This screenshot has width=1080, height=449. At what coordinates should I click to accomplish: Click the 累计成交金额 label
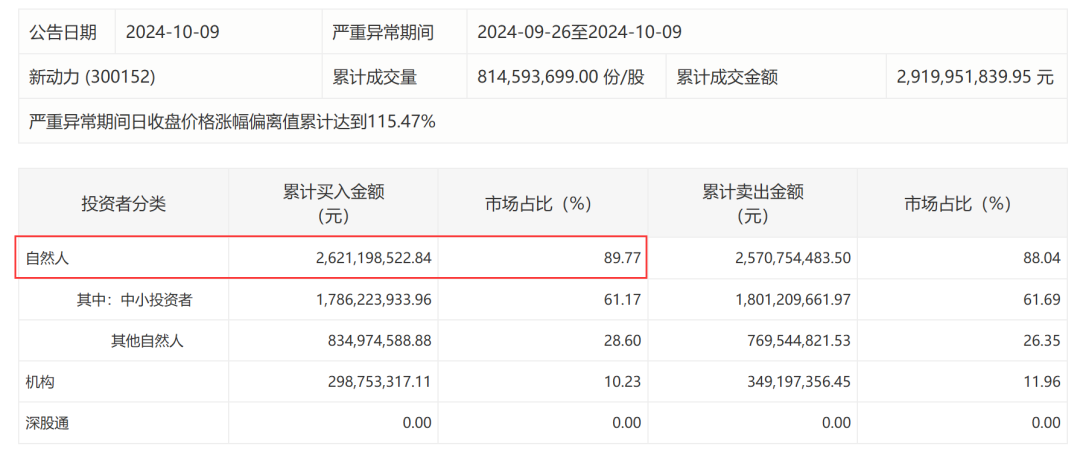pos(727,77)
